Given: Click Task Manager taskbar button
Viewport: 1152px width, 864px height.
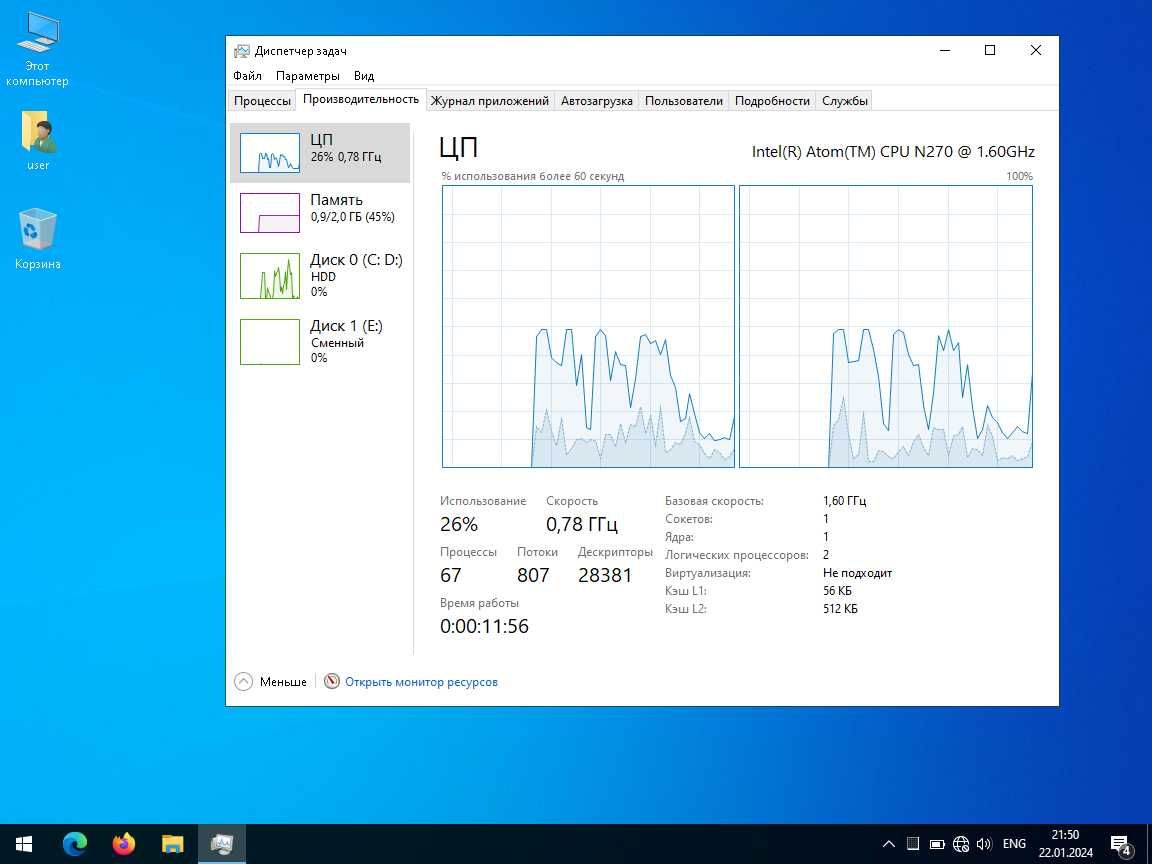Looking at the screenshot, I should [x=222, y=844].
